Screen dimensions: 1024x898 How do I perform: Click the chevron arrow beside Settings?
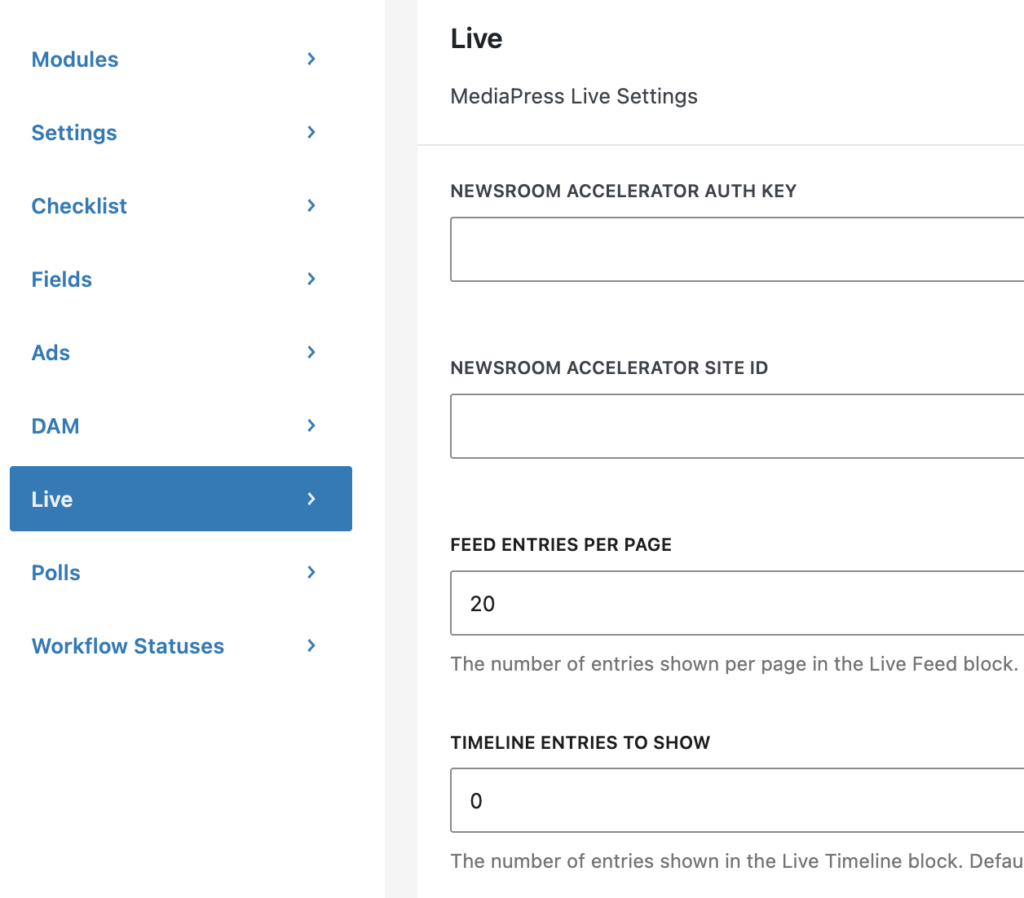click(312, 132)
